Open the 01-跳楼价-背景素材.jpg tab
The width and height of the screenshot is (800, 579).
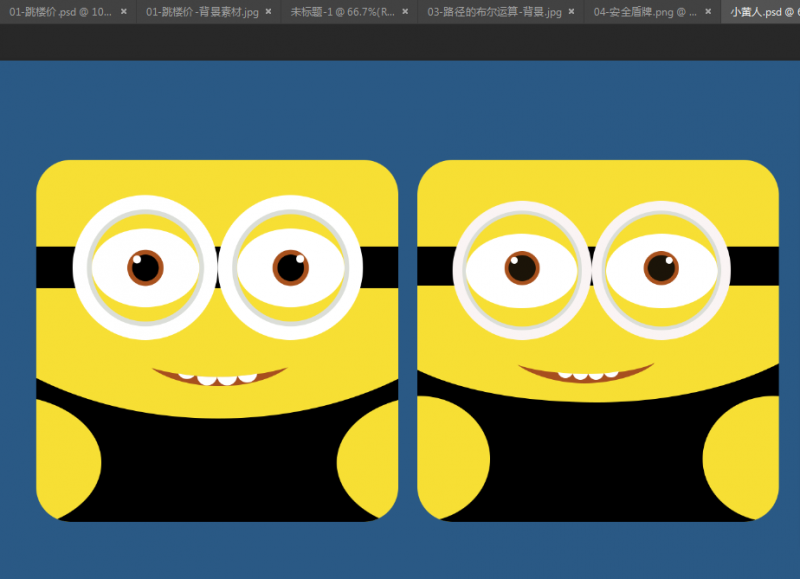point(200,12)
